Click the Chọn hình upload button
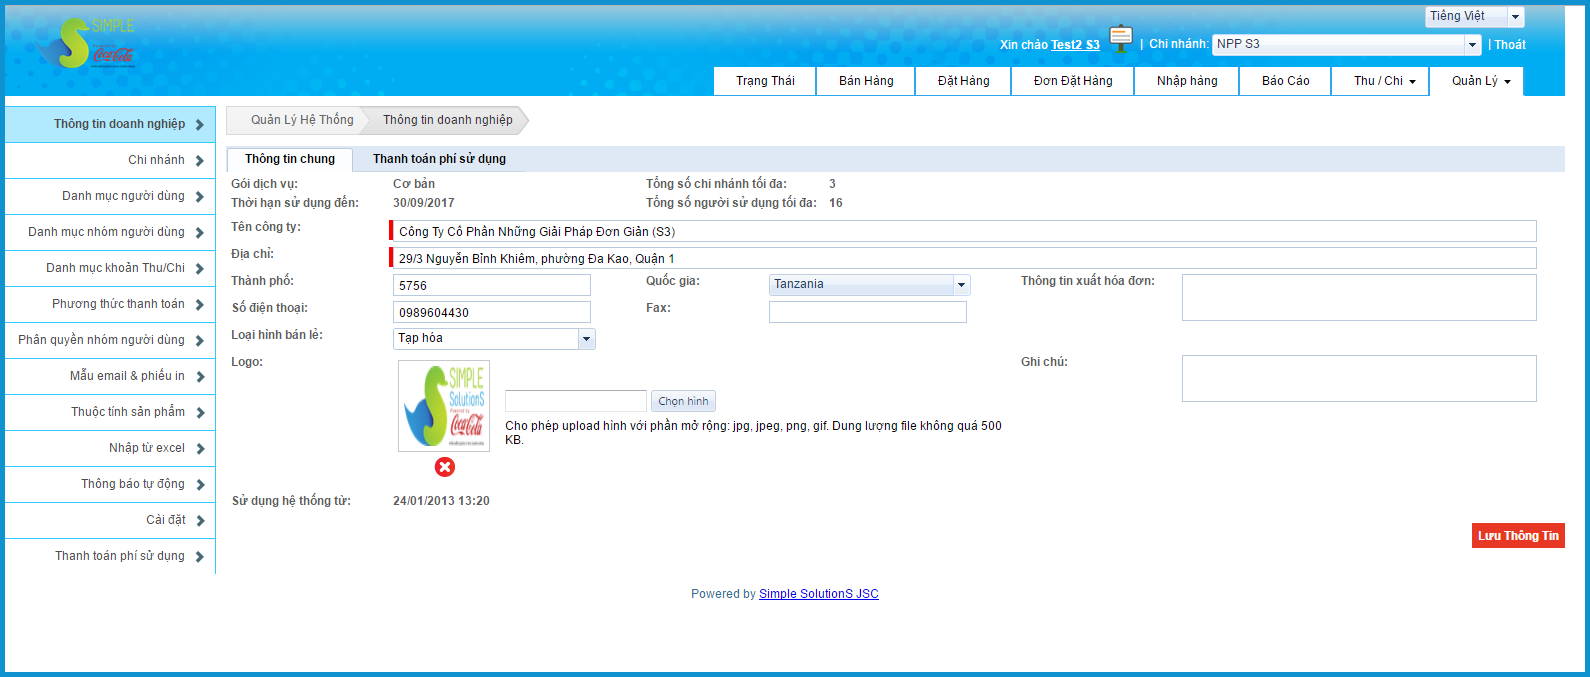1590x677 pixels. point(683,401)
